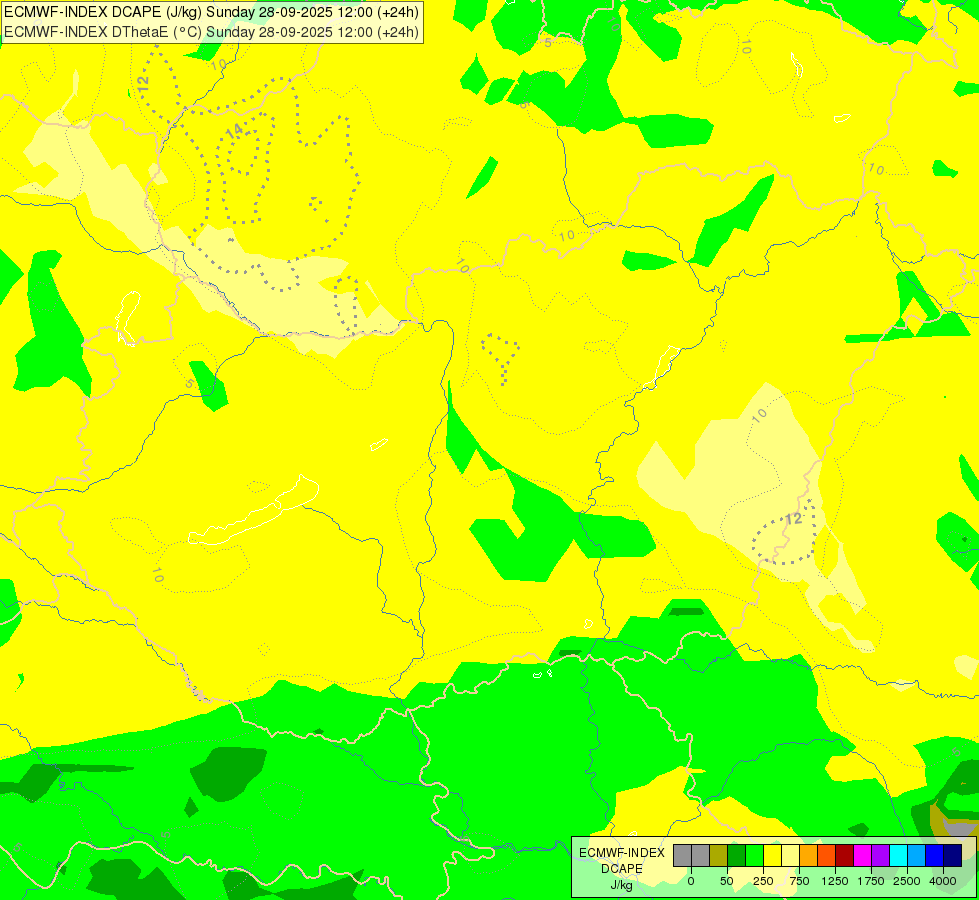The image size is (979, 900).
Task: Click the legend value 50
Action: click(x=726, y=881)
